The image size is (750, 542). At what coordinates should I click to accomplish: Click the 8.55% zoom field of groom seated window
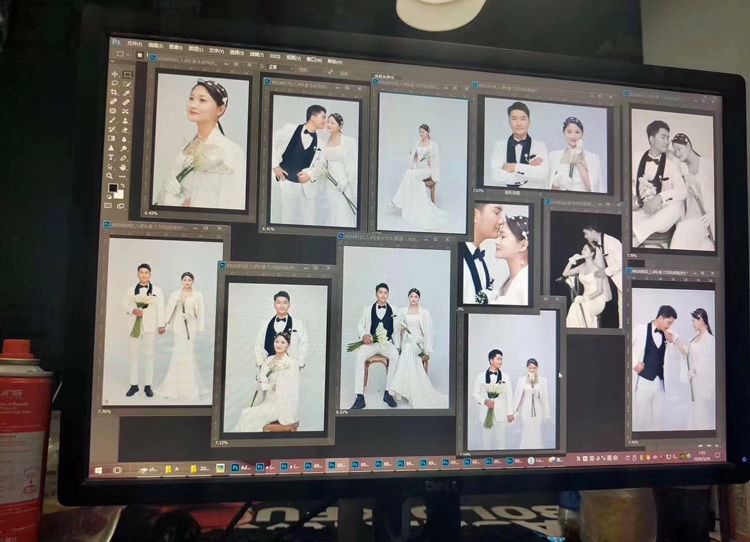pyautogui.click(x=342, y=412)
